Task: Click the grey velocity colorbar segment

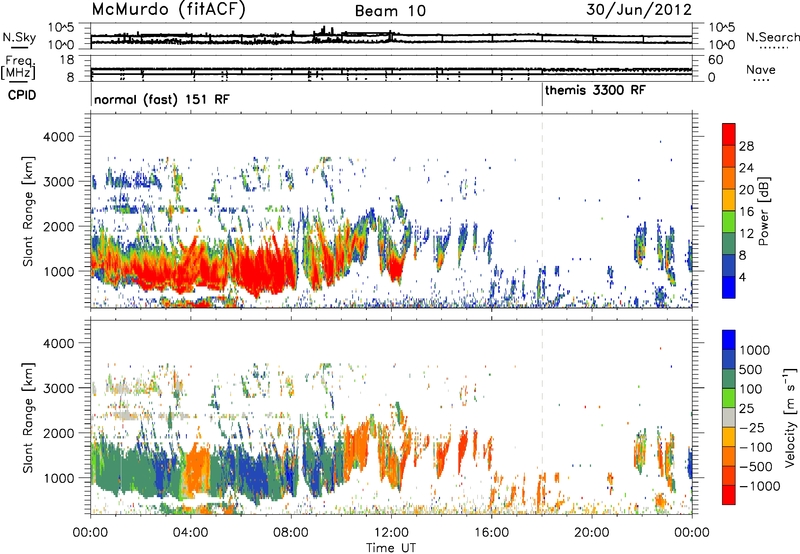Action: pyautogui.click(x=729, y=417)
